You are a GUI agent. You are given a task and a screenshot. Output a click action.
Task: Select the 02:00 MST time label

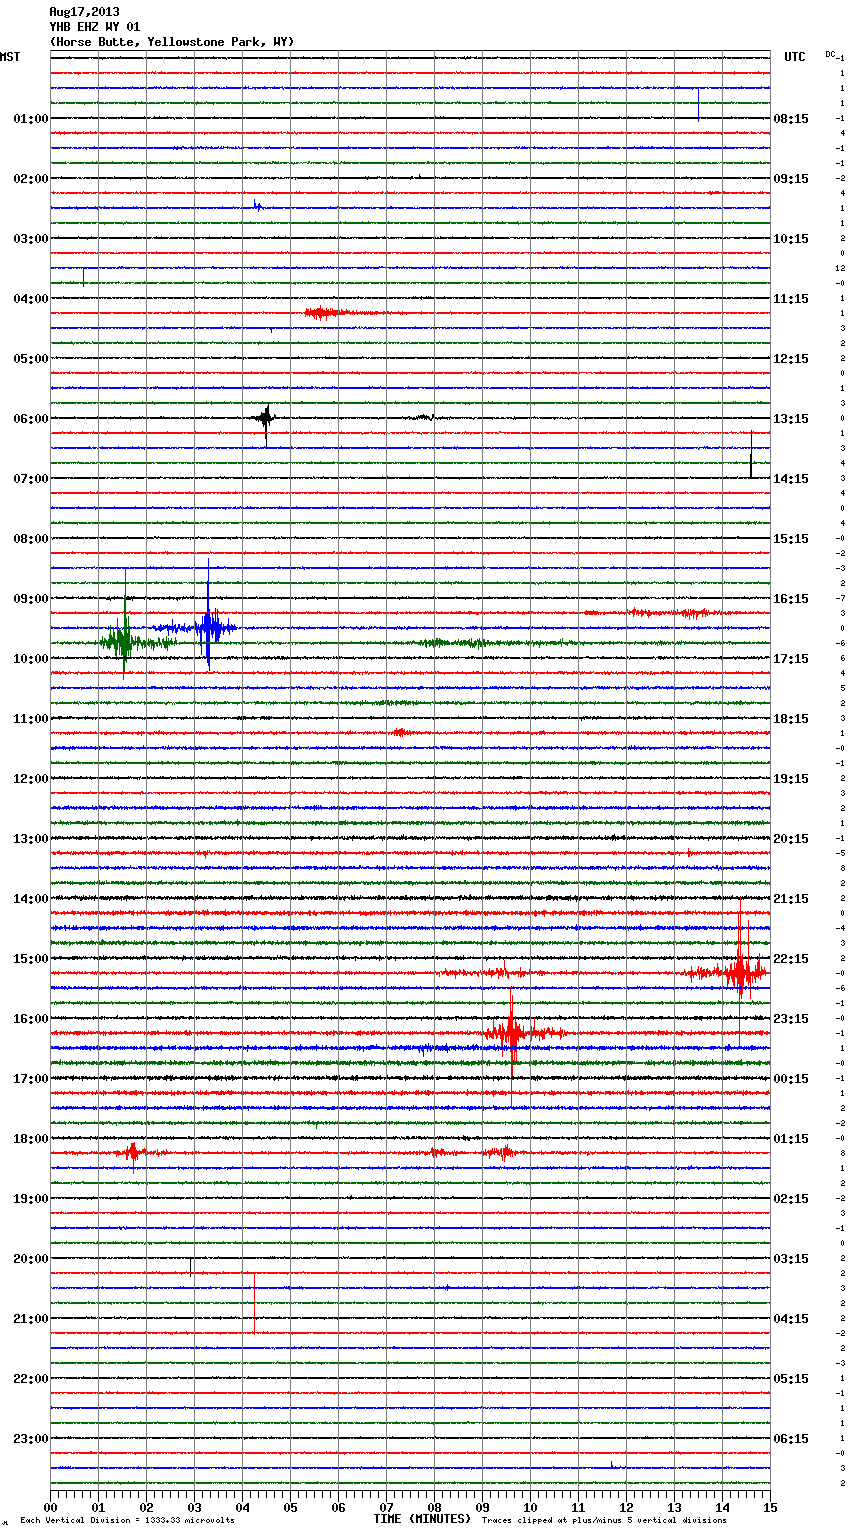tap(31, 179)
